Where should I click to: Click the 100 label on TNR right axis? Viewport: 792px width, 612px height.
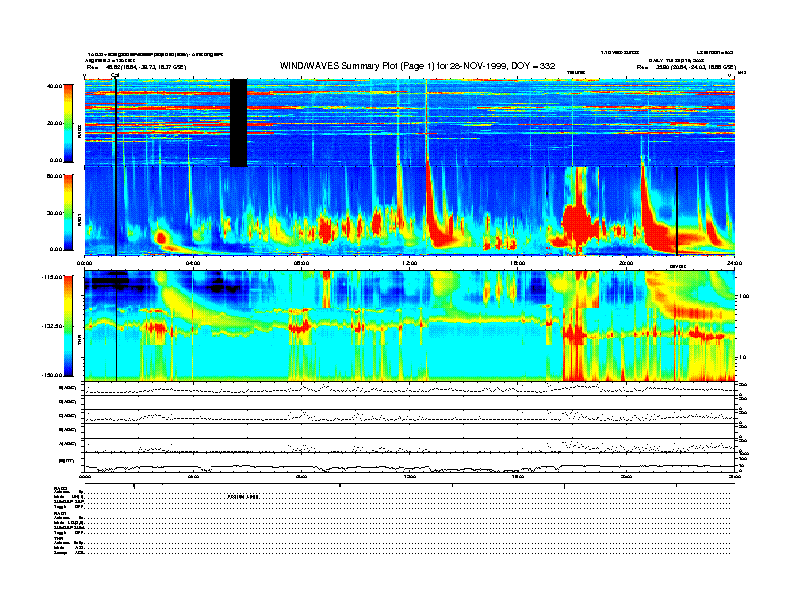(x=744, y=296)
